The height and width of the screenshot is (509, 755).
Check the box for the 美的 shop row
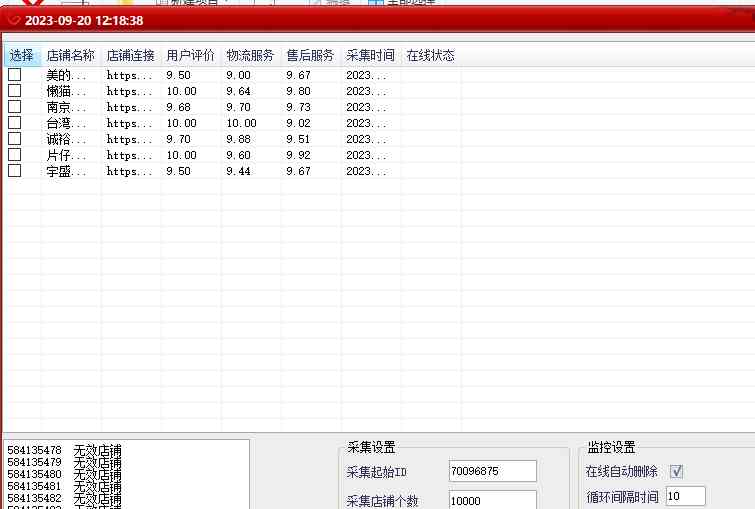[15, 75]
